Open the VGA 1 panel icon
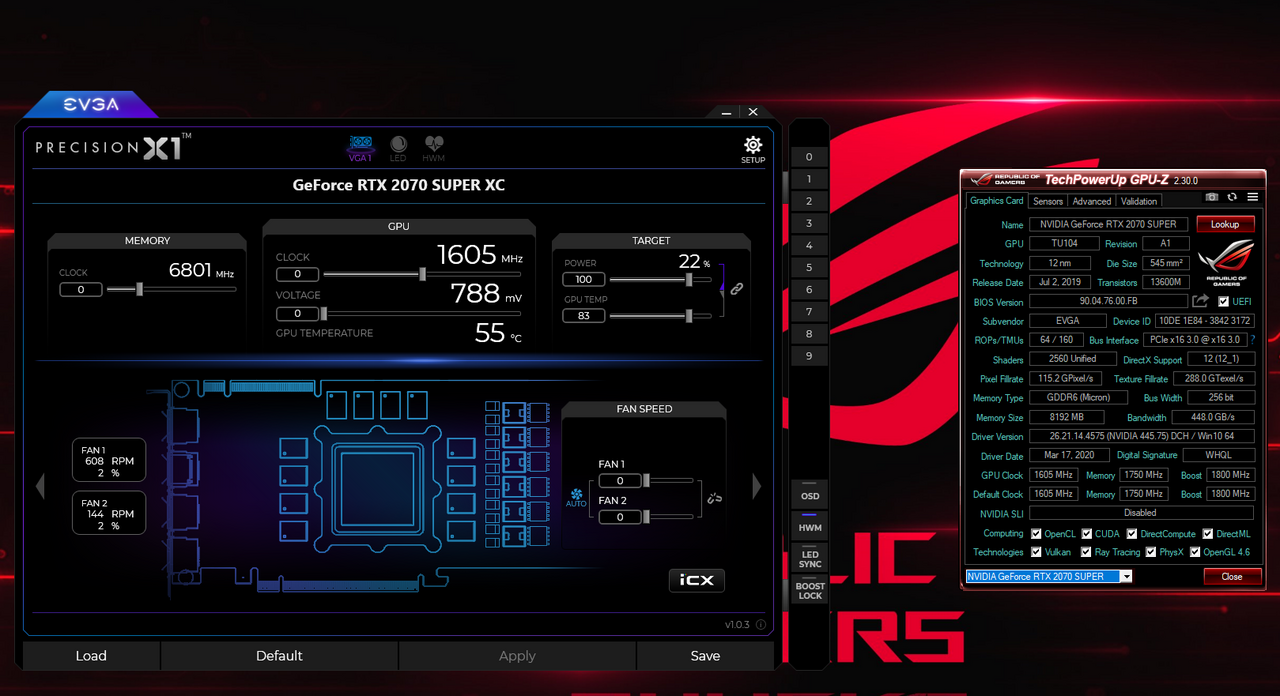The image size is (1280, 696). 360,148
